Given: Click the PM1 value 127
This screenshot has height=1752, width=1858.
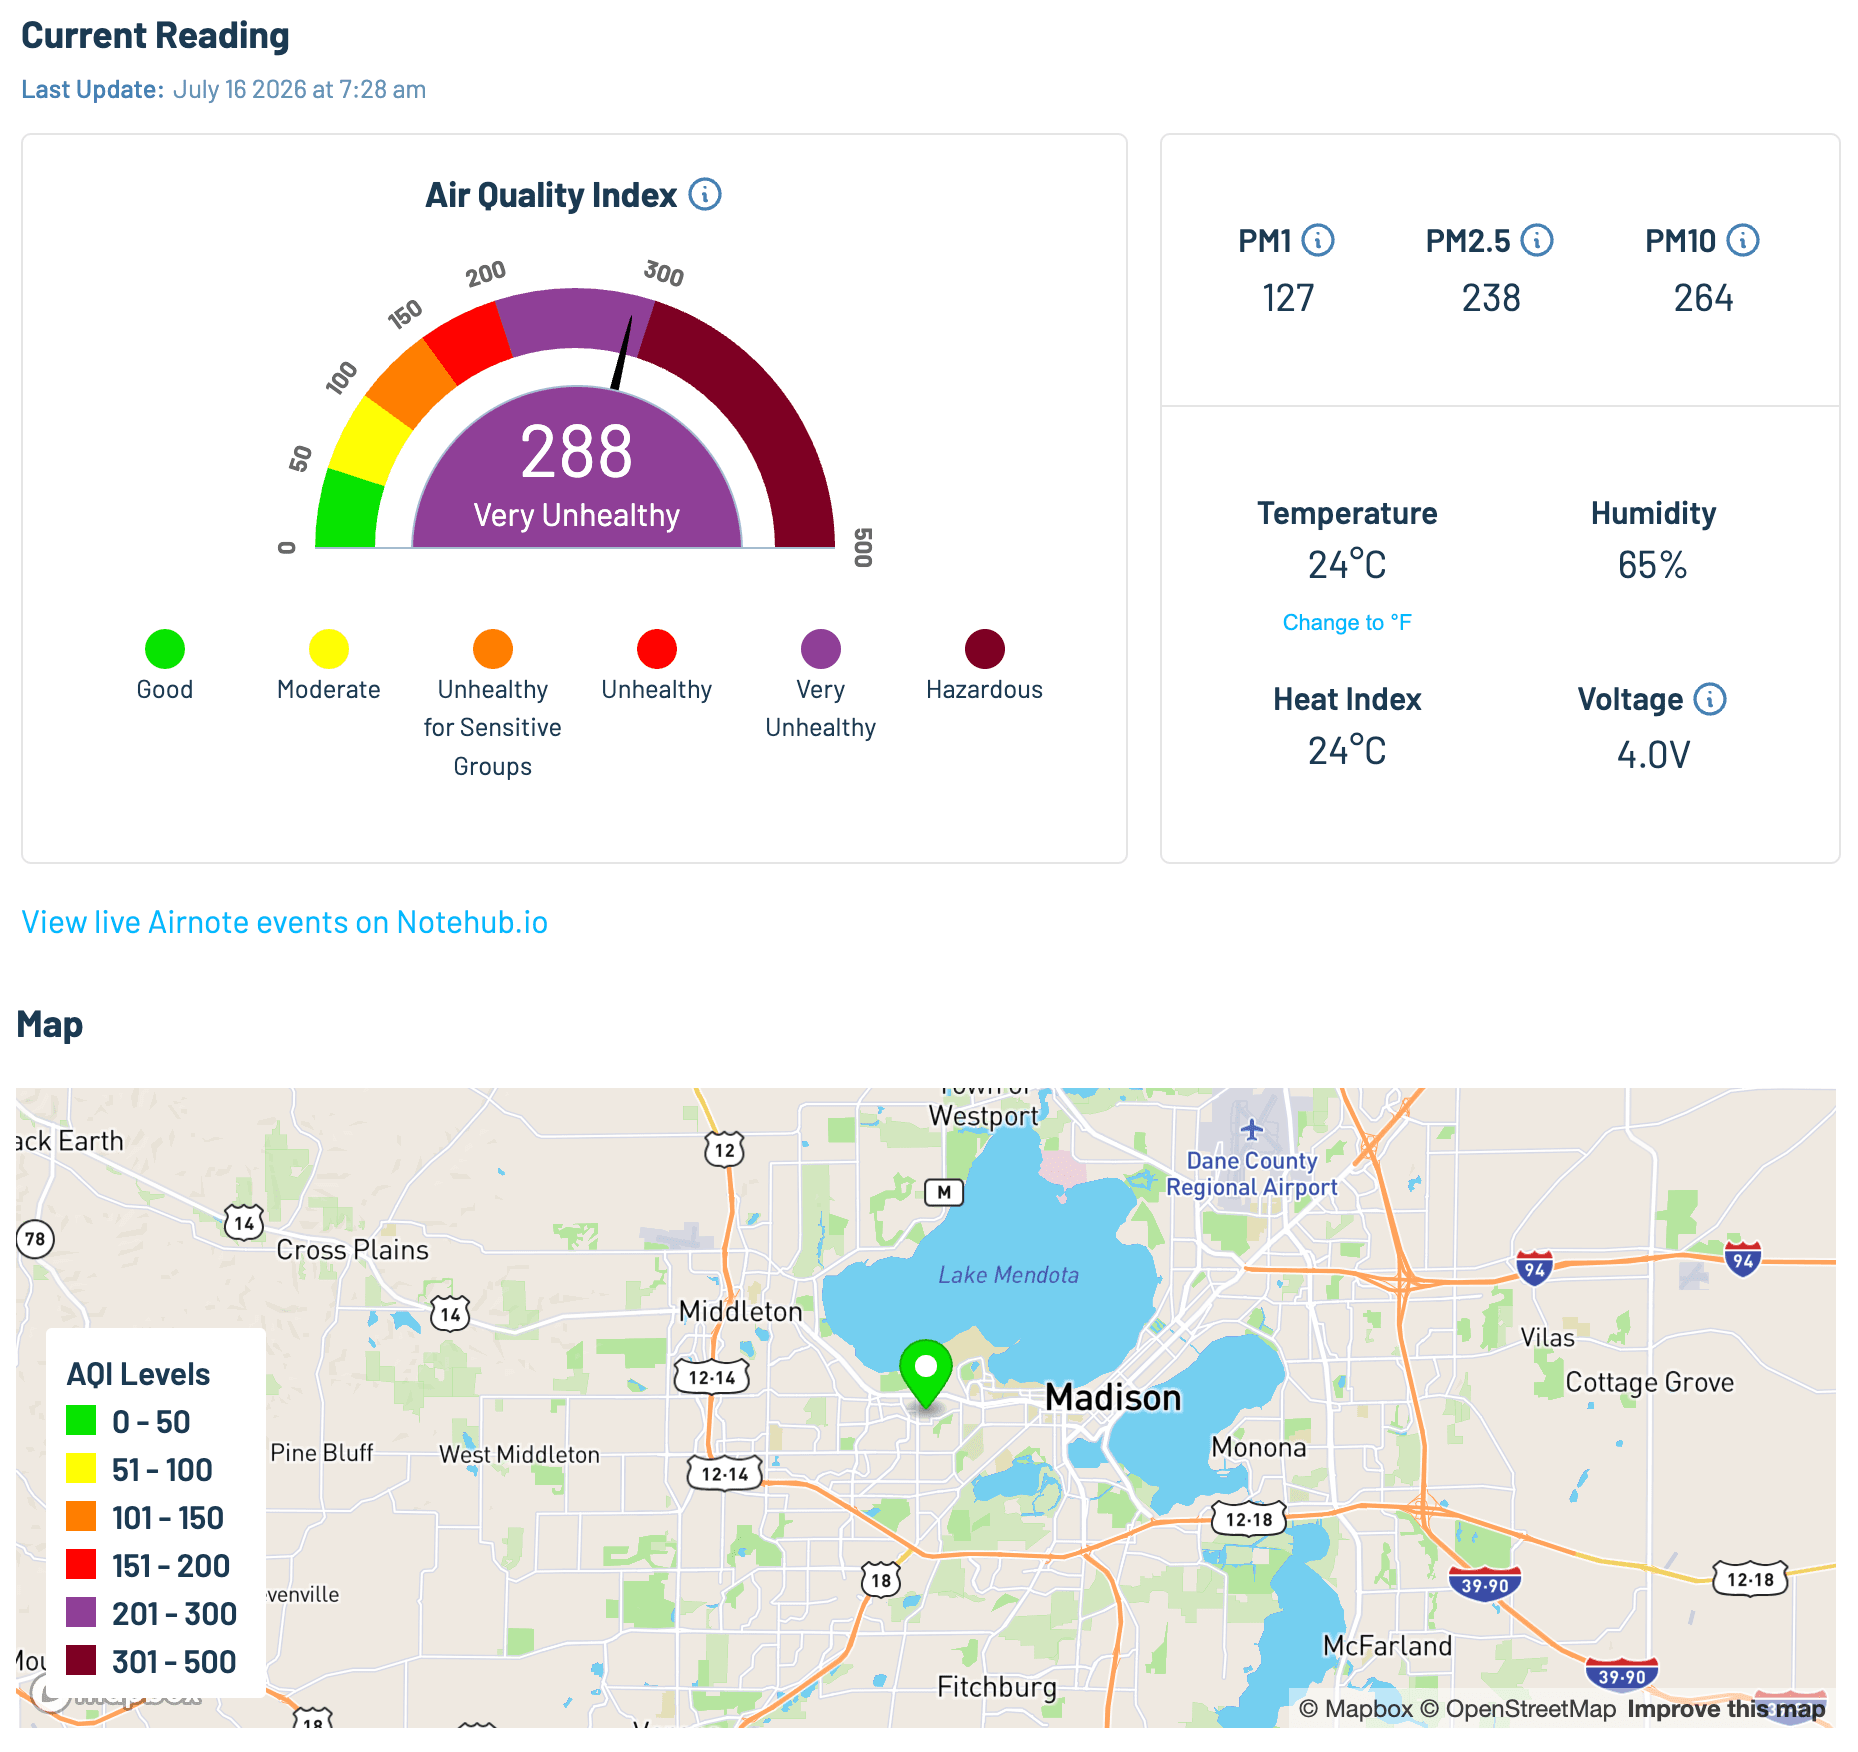Looking at the screenshot, I should pos(1288,298).
